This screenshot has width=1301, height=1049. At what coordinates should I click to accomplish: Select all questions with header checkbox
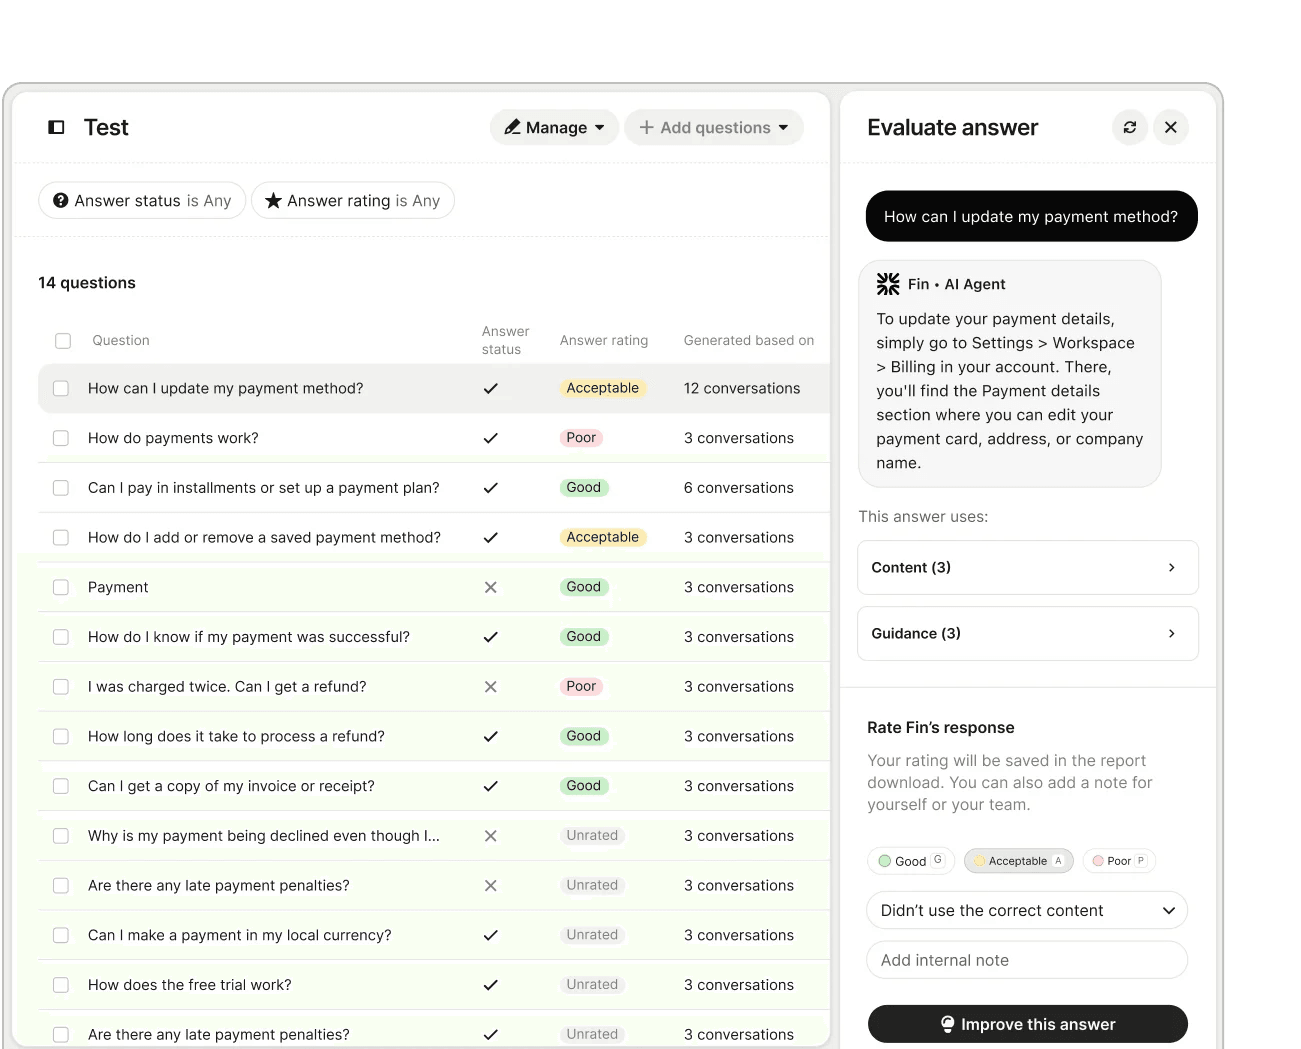click(x=63, y=341)
